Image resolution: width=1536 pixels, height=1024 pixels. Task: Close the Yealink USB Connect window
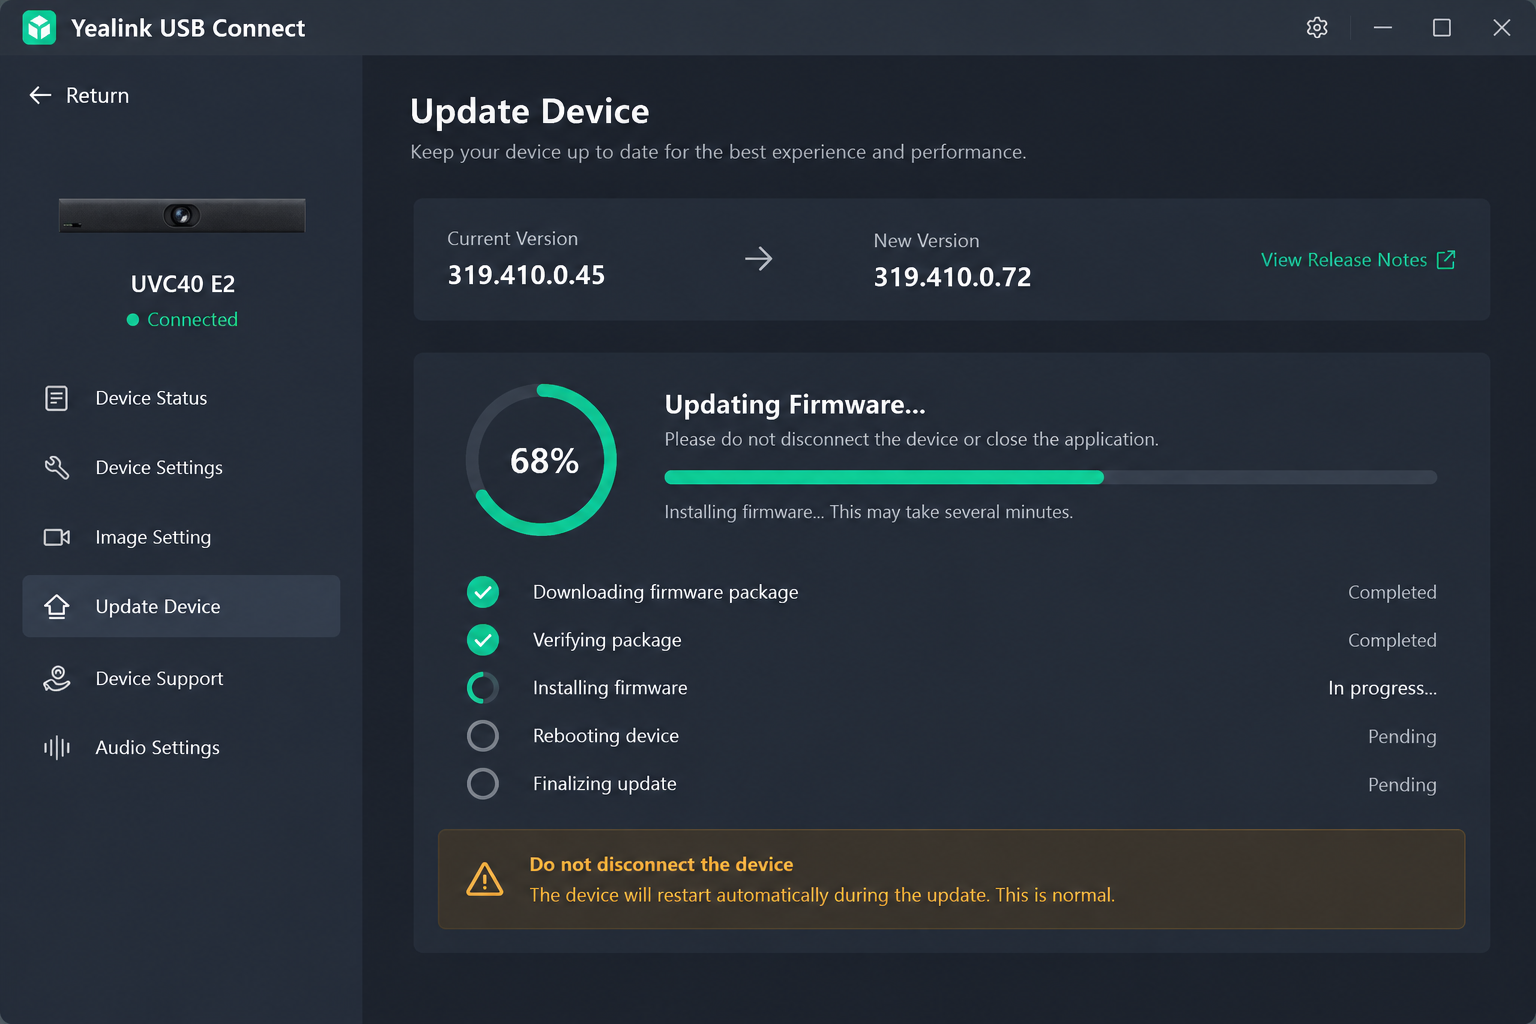(x=1501, y=28)
